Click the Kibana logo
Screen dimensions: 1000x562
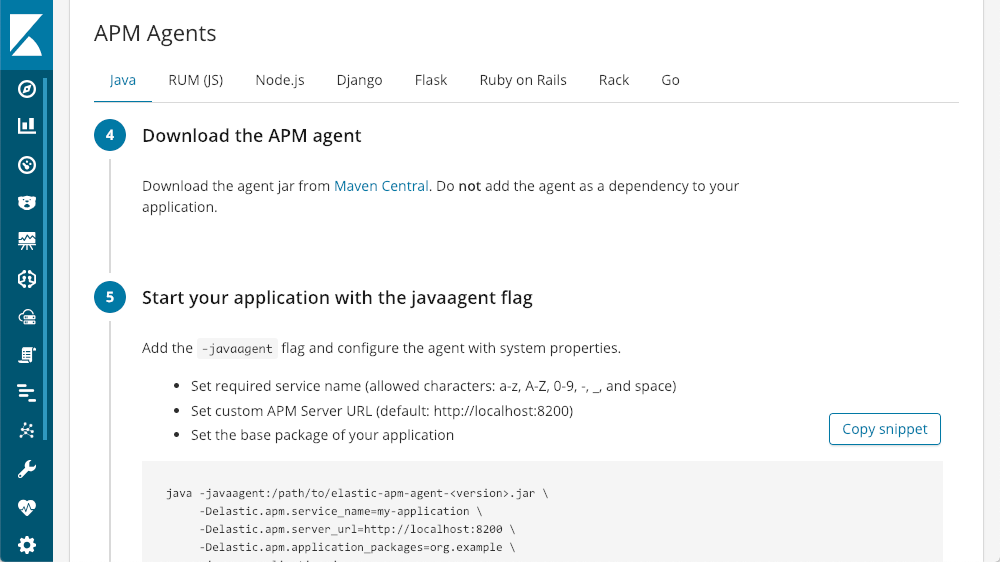pyautogui.click(x=26, y=34)
